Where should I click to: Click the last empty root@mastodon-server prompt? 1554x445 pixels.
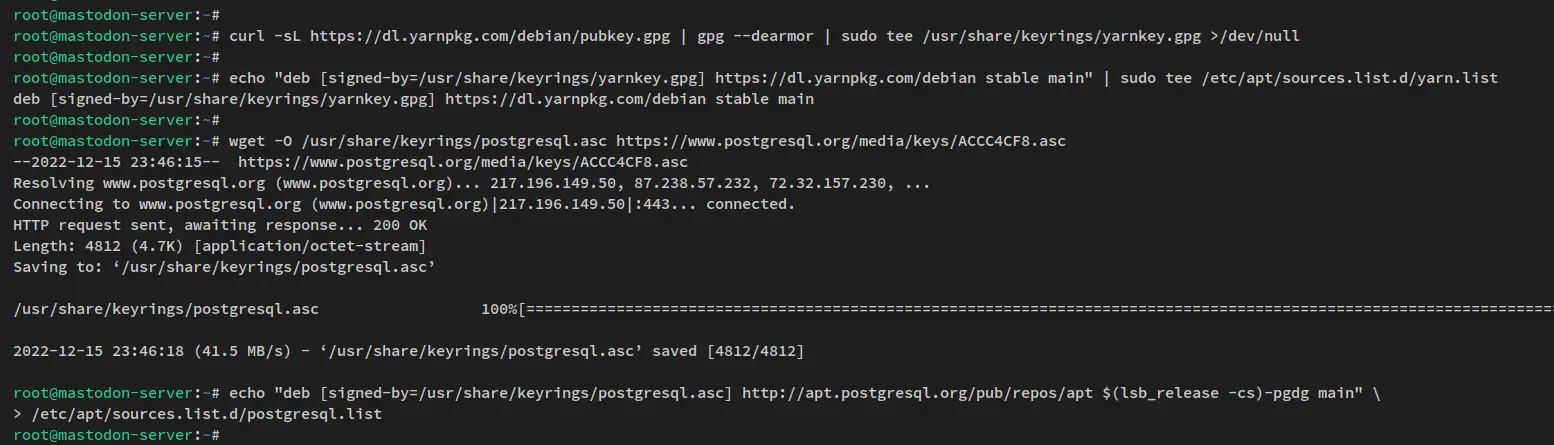click(x=116, y=435)
